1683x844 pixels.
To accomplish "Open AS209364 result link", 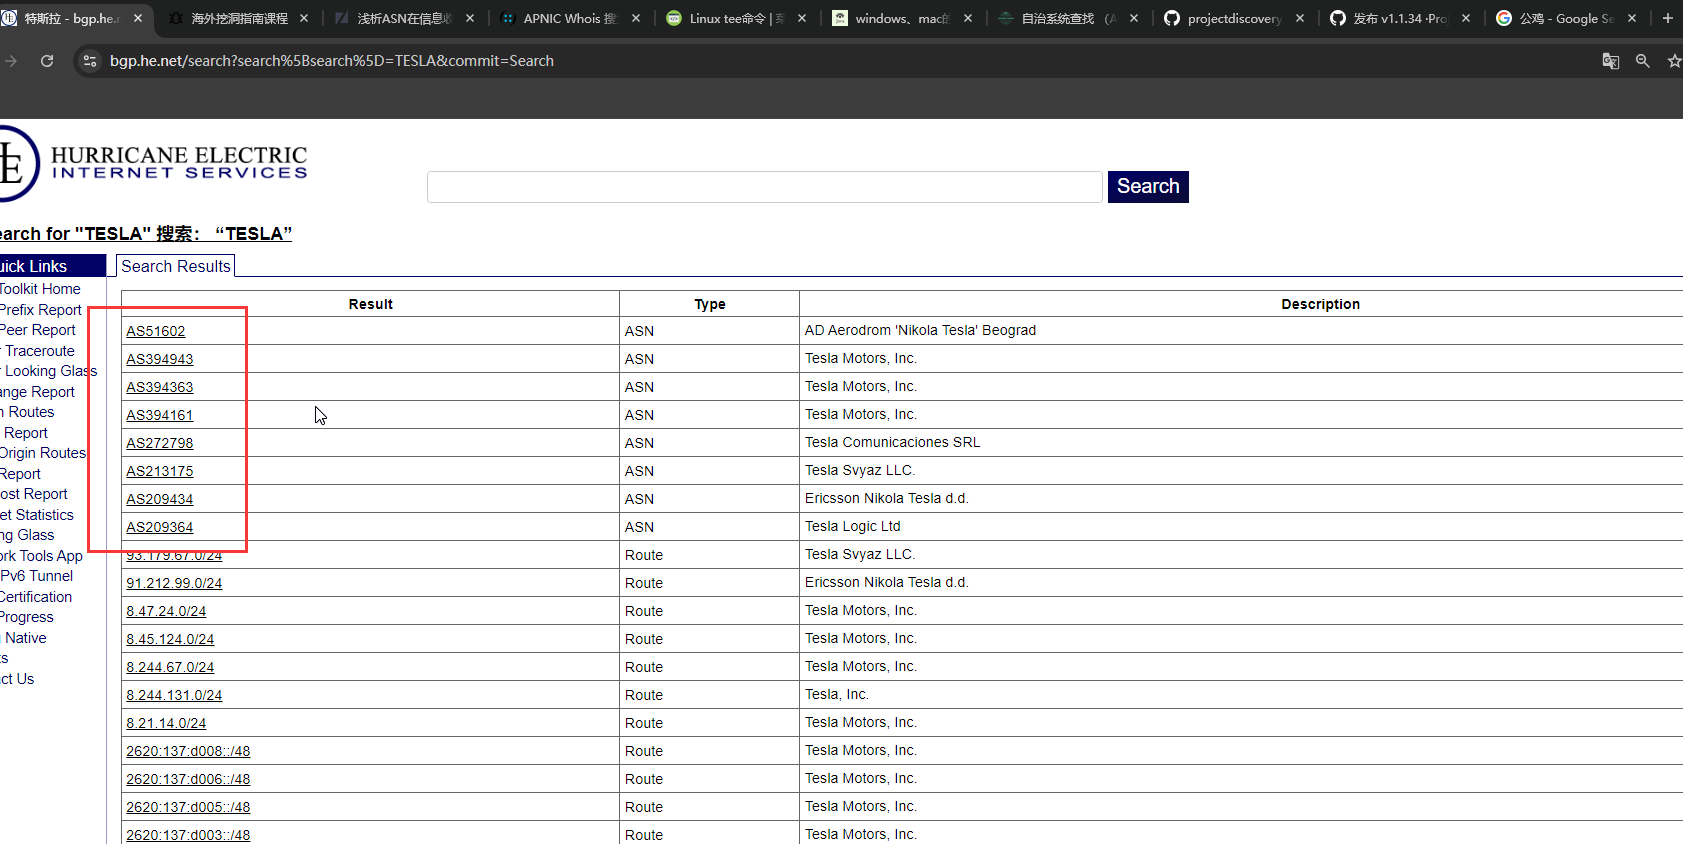I will click(160, 527).
